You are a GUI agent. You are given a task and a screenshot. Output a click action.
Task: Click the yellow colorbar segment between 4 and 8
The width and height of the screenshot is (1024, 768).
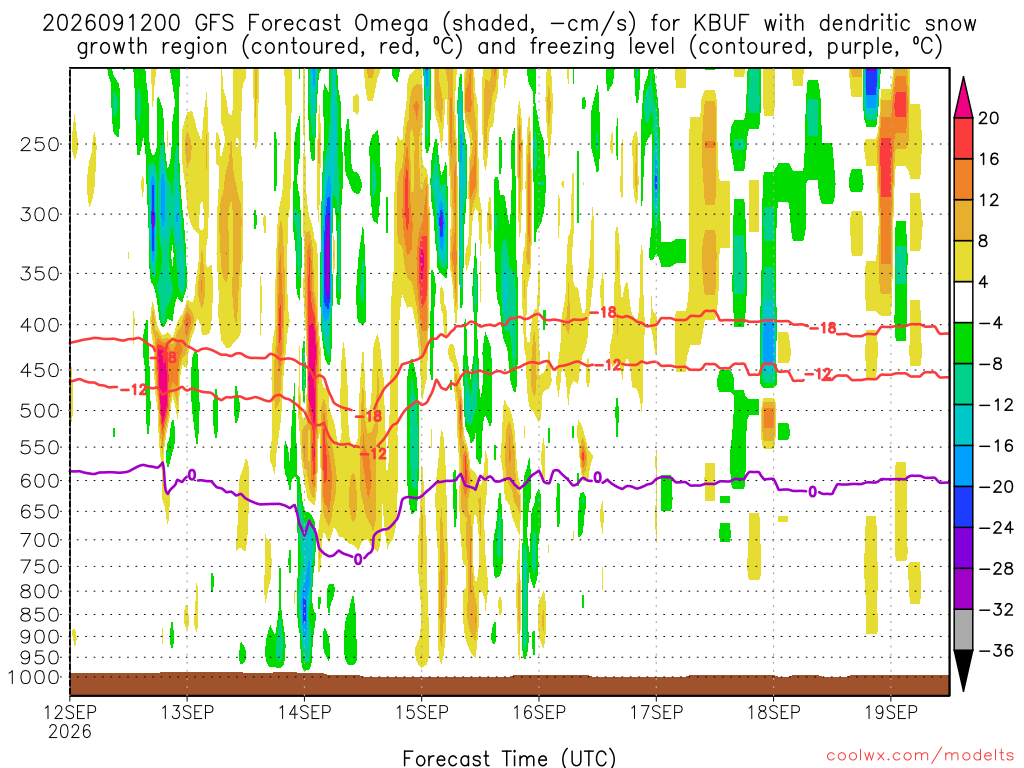coord(963,261)
